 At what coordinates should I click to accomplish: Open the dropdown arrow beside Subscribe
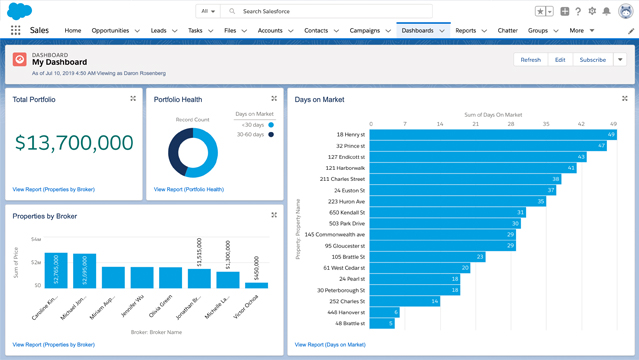[620, 60]
